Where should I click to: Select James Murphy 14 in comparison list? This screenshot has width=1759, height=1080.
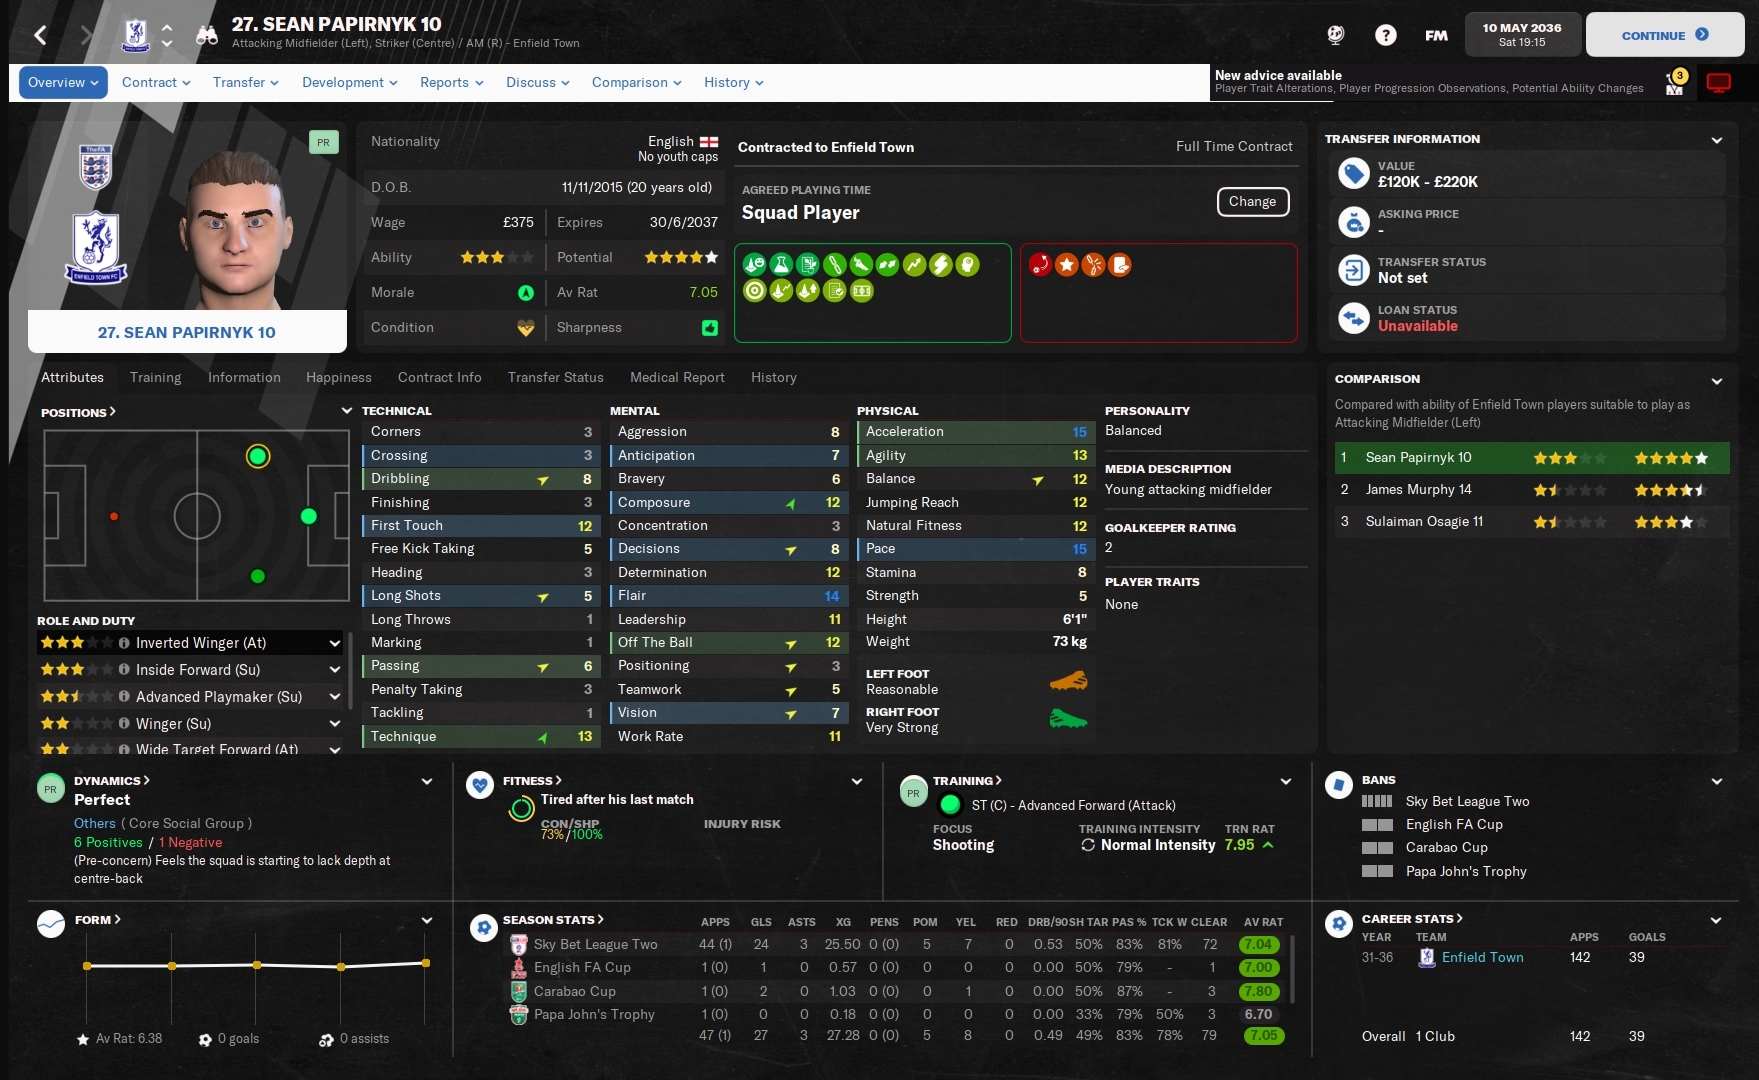point(1531,490)
